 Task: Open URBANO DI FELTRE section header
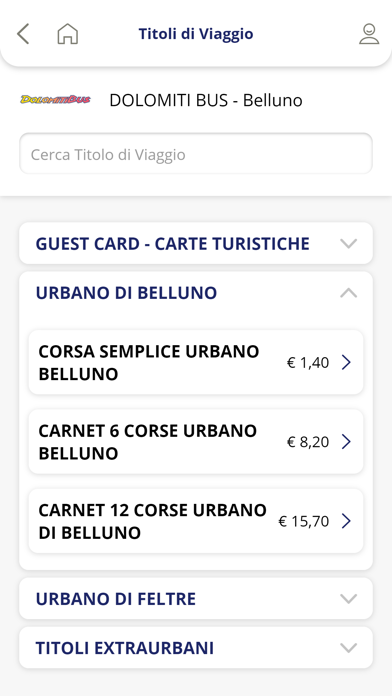pyautogui.click(x=196, y=599)
